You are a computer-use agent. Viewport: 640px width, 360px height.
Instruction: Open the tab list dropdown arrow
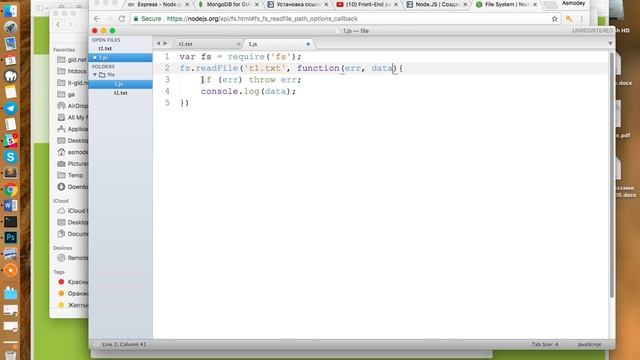(x=610, y=44)
